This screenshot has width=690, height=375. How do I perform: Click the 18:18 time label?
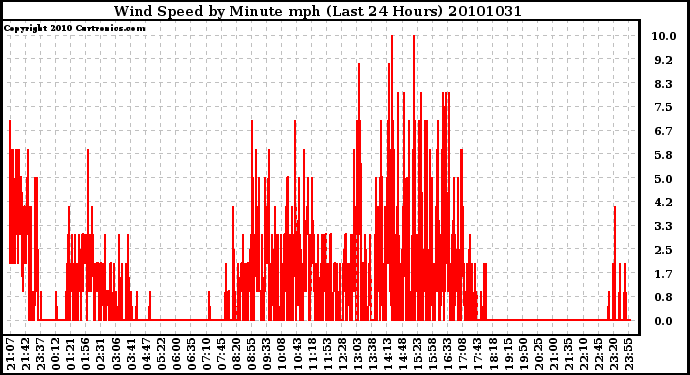[x=492, y=355]
